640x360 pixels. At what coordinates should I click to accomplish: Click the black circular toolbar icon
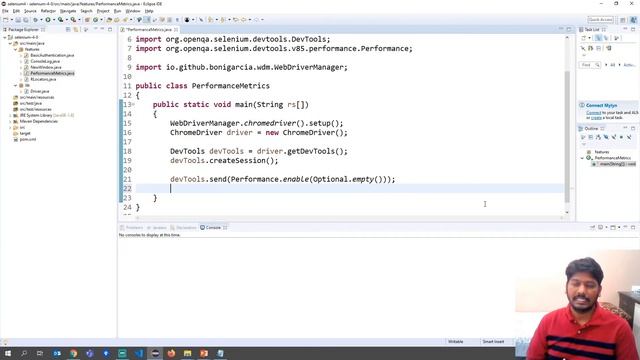pos(187,20)
